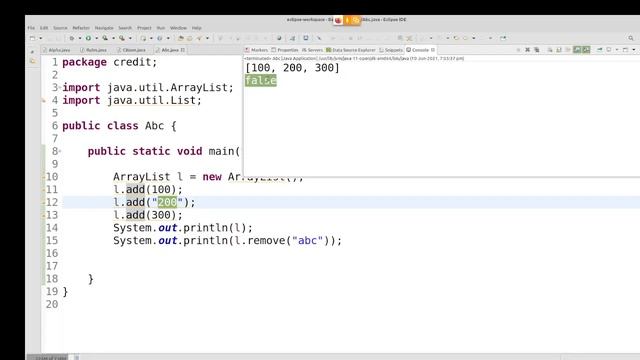This screenshot has height=360, width=640.
Task: Click the warning marker on line 12
Action: pyautogui.click(x=44, y=202)
